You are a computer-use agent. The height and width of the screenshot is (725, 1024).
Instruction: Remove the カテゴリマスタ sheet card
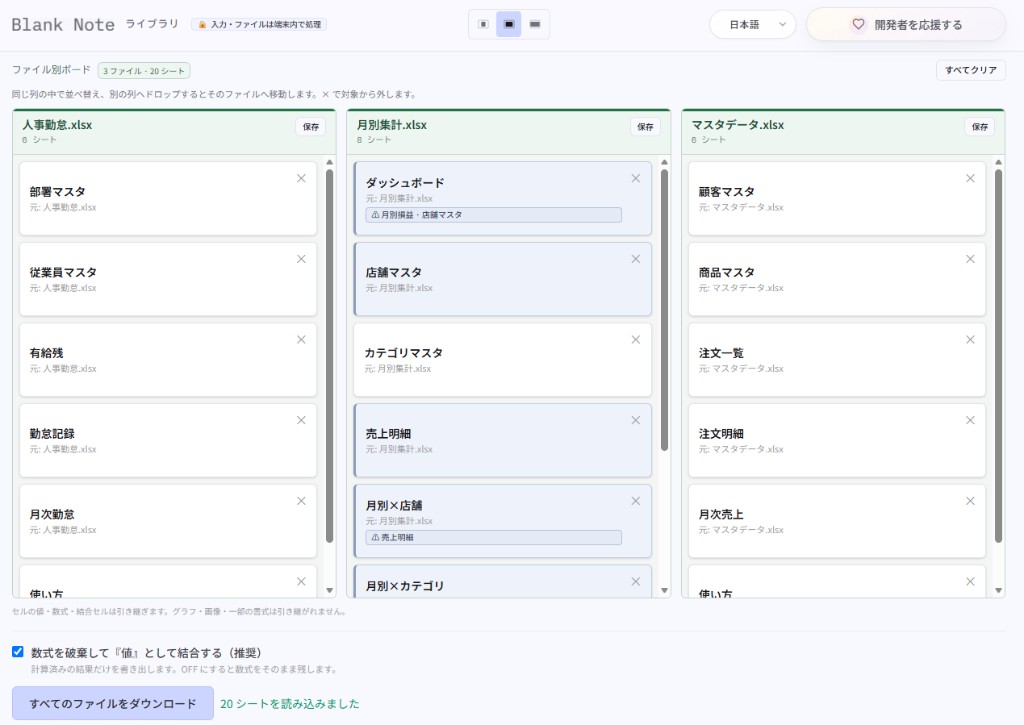635,340
